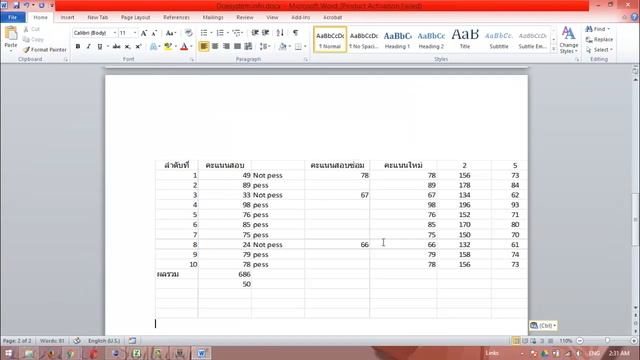Click the Grow Font icon
The height and width of the screenshot is (360, 640).
[144, 33]
